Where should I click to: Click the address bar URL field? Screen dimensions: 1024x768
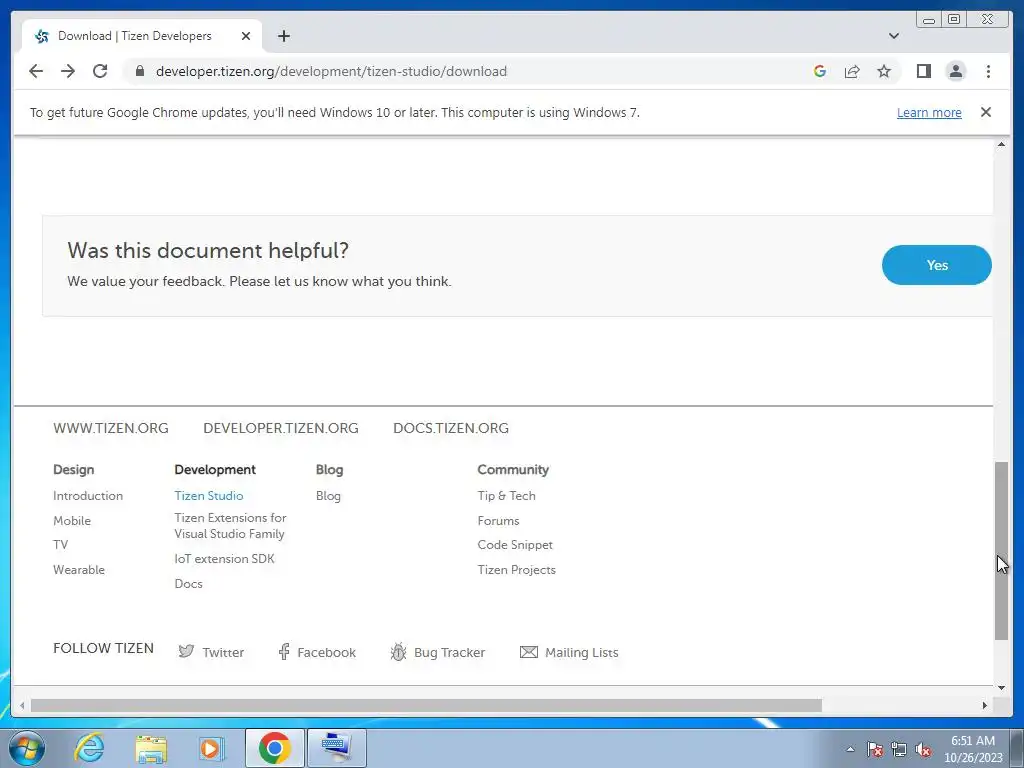tap(331, 71)
